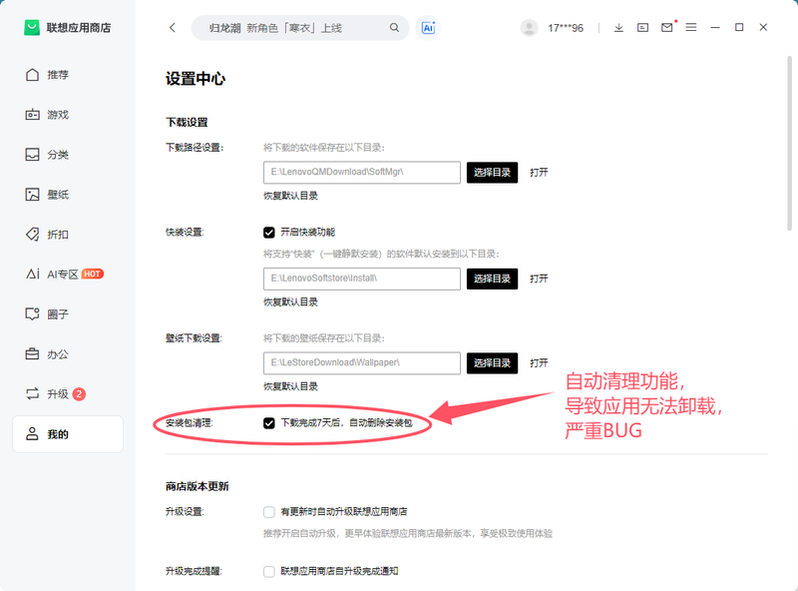Image resolution: width=798 pixels, height=591 pixels.
Task: Click the 分类 inbox icon
Action: coord(32,154)
